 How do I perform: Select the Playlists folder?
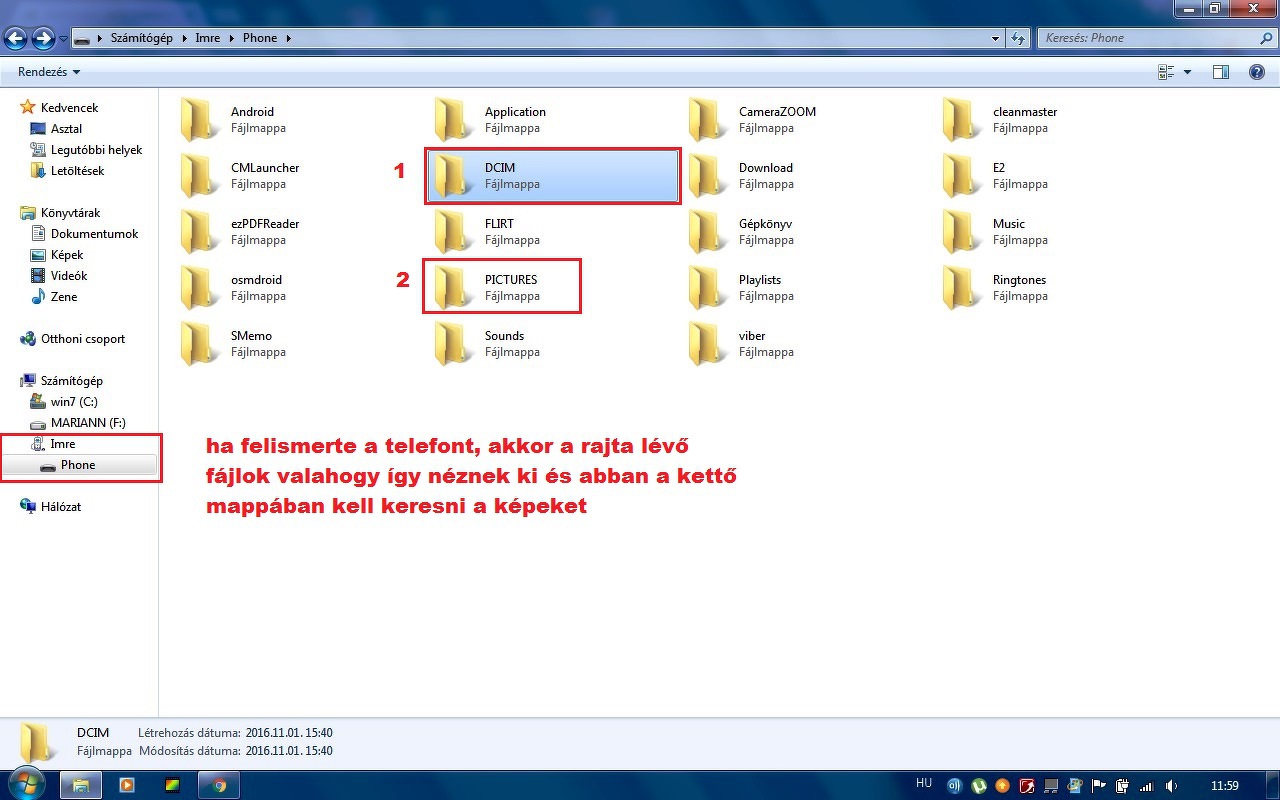pyautogui.click(x=745, y=288)
